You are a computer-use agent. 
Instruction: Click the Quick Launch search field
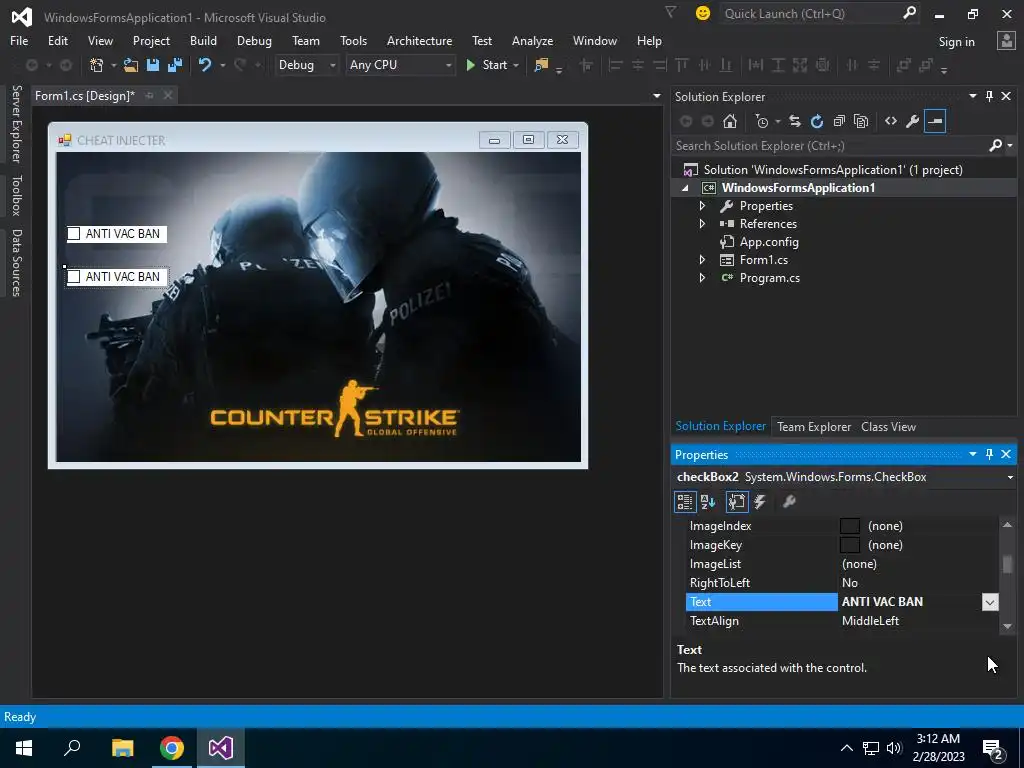pyautogui.click(x=810, y=14)
